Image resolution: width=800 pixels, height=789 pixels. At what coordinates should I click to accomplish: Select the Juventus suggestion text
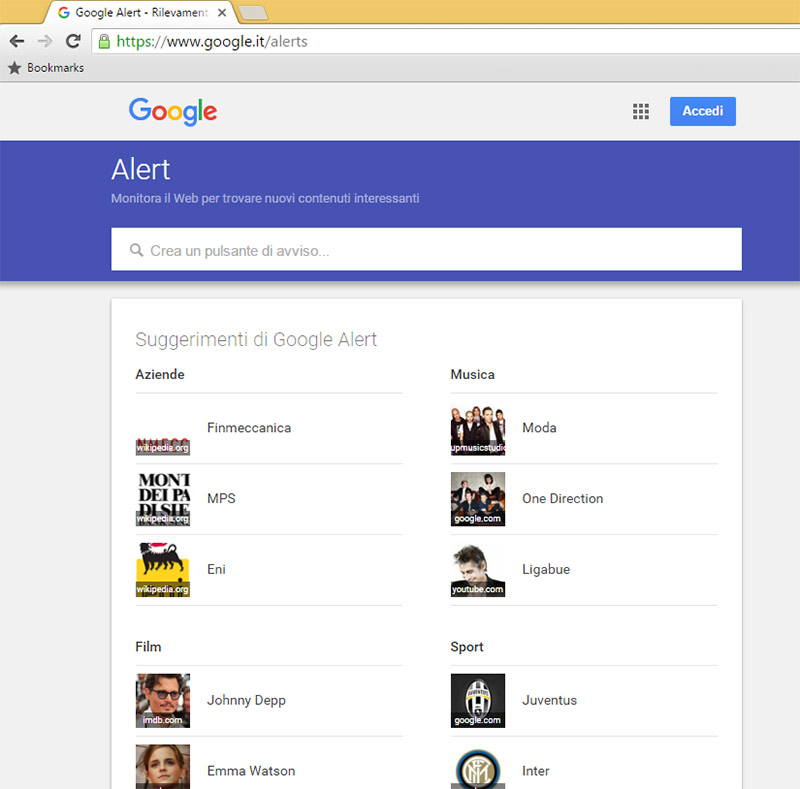[x=549, y=700]
